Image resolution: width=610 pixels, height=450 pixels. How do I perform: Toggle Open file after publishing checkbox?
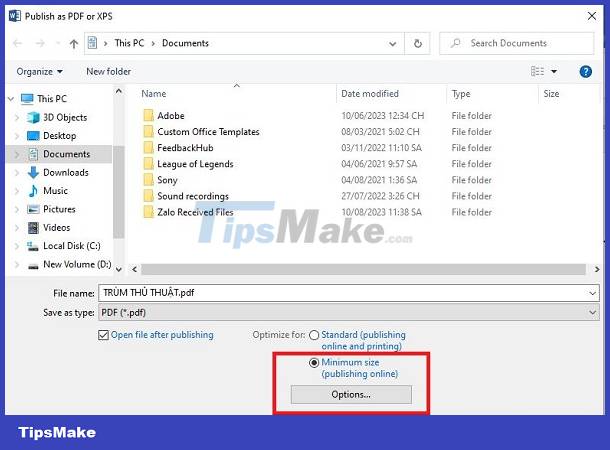pos(103,335)
